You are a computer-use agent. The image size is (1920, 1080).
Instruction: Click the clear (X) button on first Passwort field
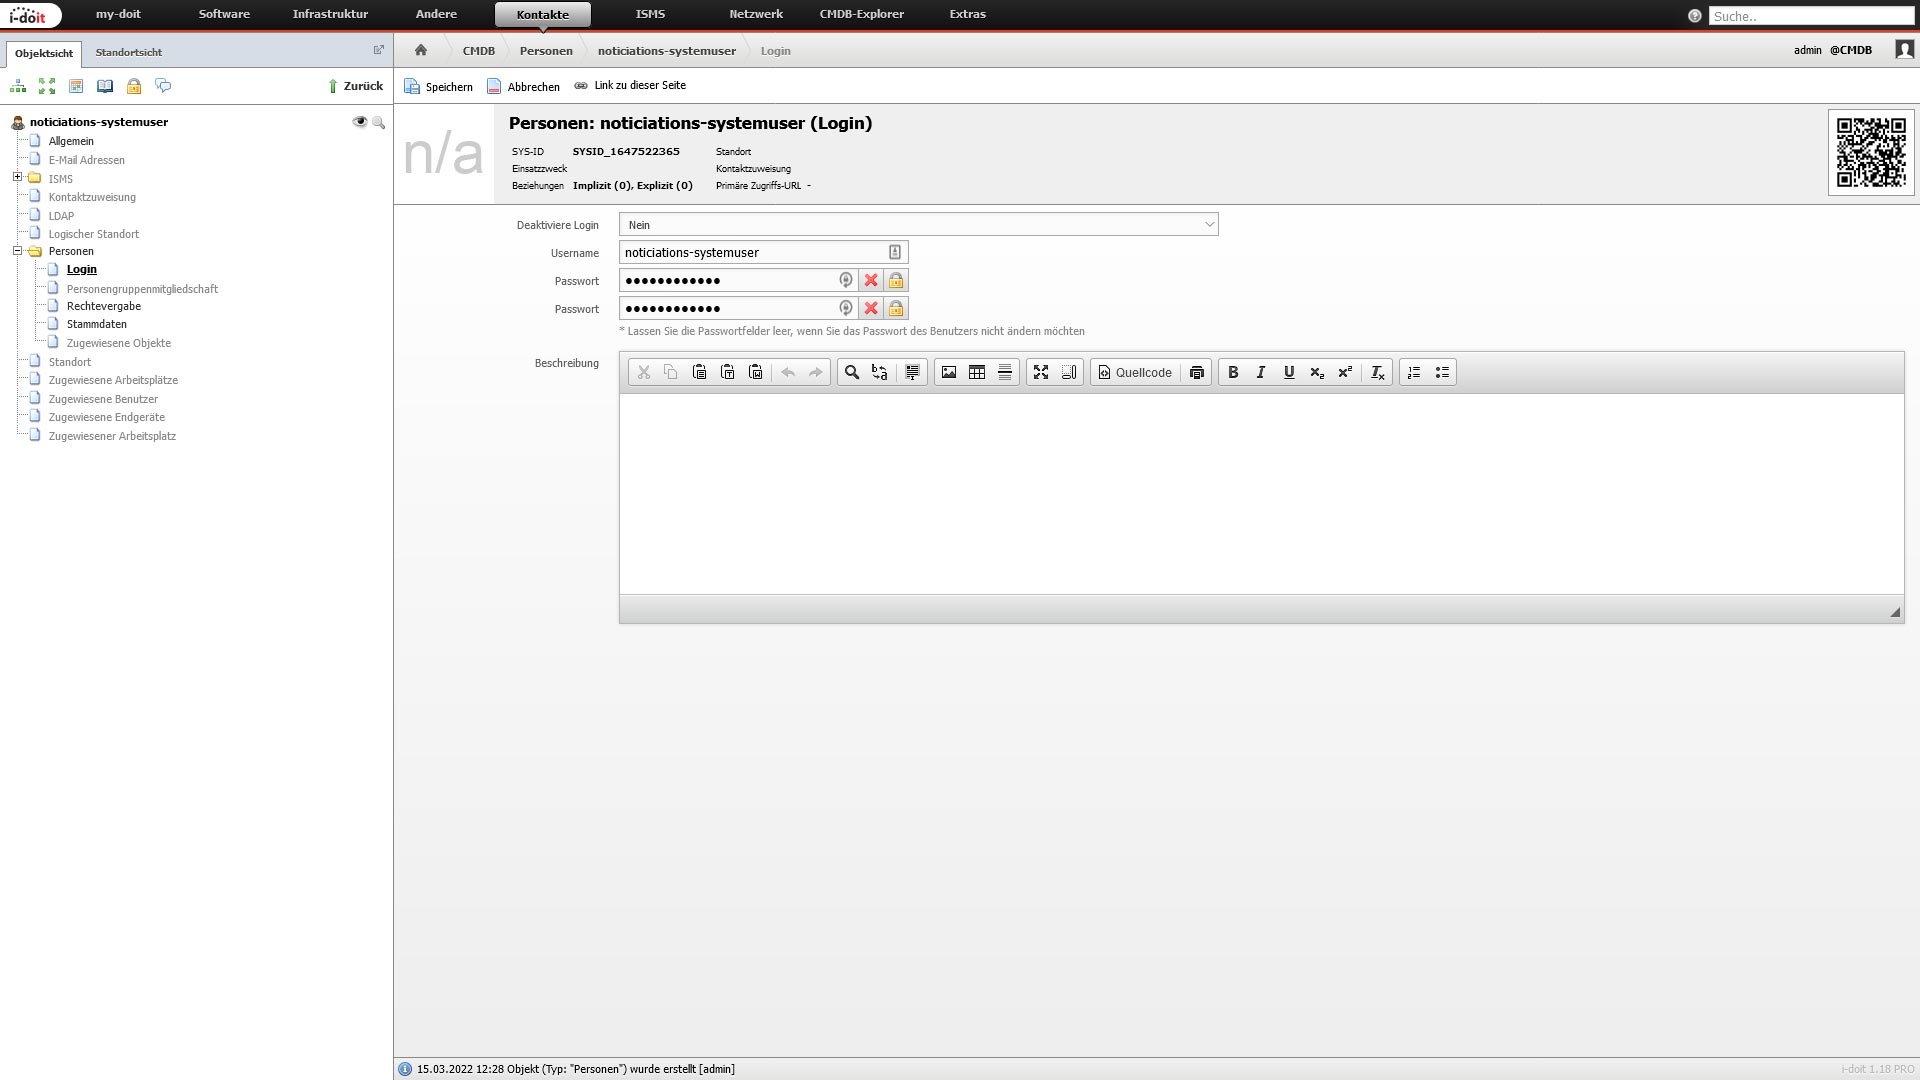click(x=870, y=280)
